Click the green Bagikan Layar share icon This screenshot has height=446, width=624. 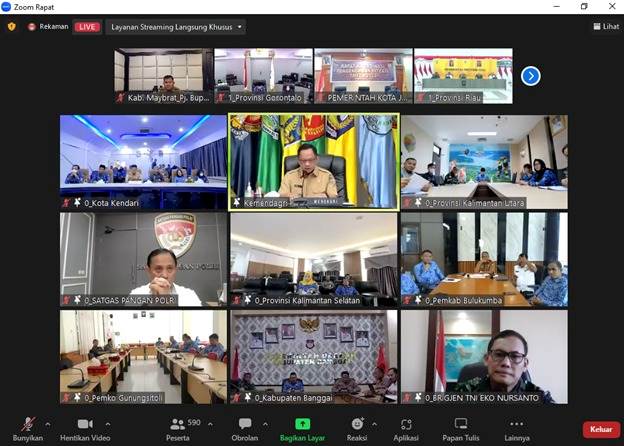coord(302,424)
